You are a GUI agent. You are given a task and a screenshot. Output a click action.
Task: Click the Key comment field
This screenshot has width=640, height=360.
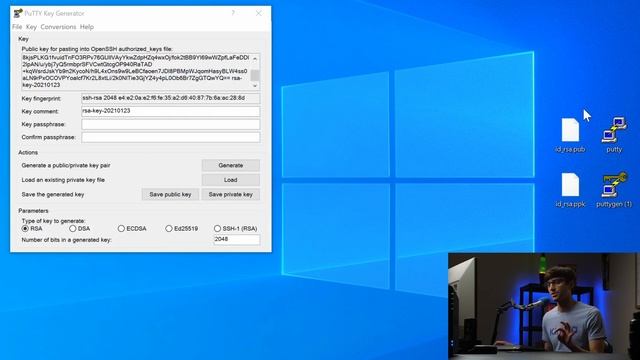pyautogui.click(x=171, y=111)
